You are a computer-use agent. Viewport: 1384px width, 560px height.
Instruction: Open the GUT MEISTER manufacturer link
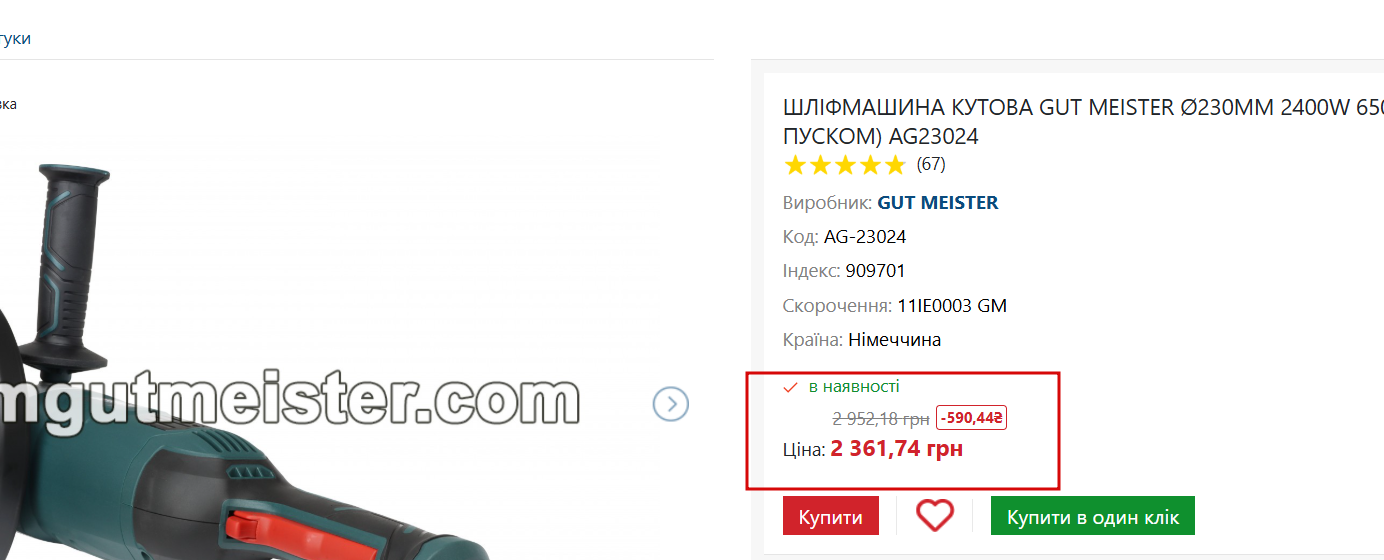938,203
